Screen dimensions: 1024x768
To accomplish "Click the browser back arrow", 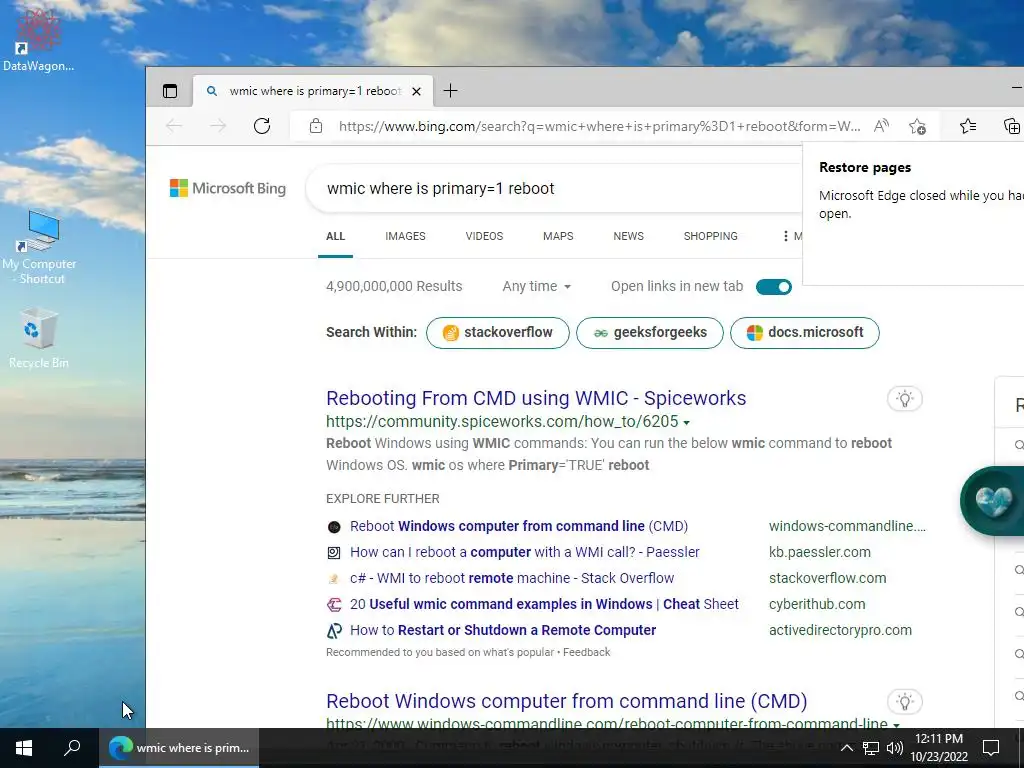I will pos(174,126).
